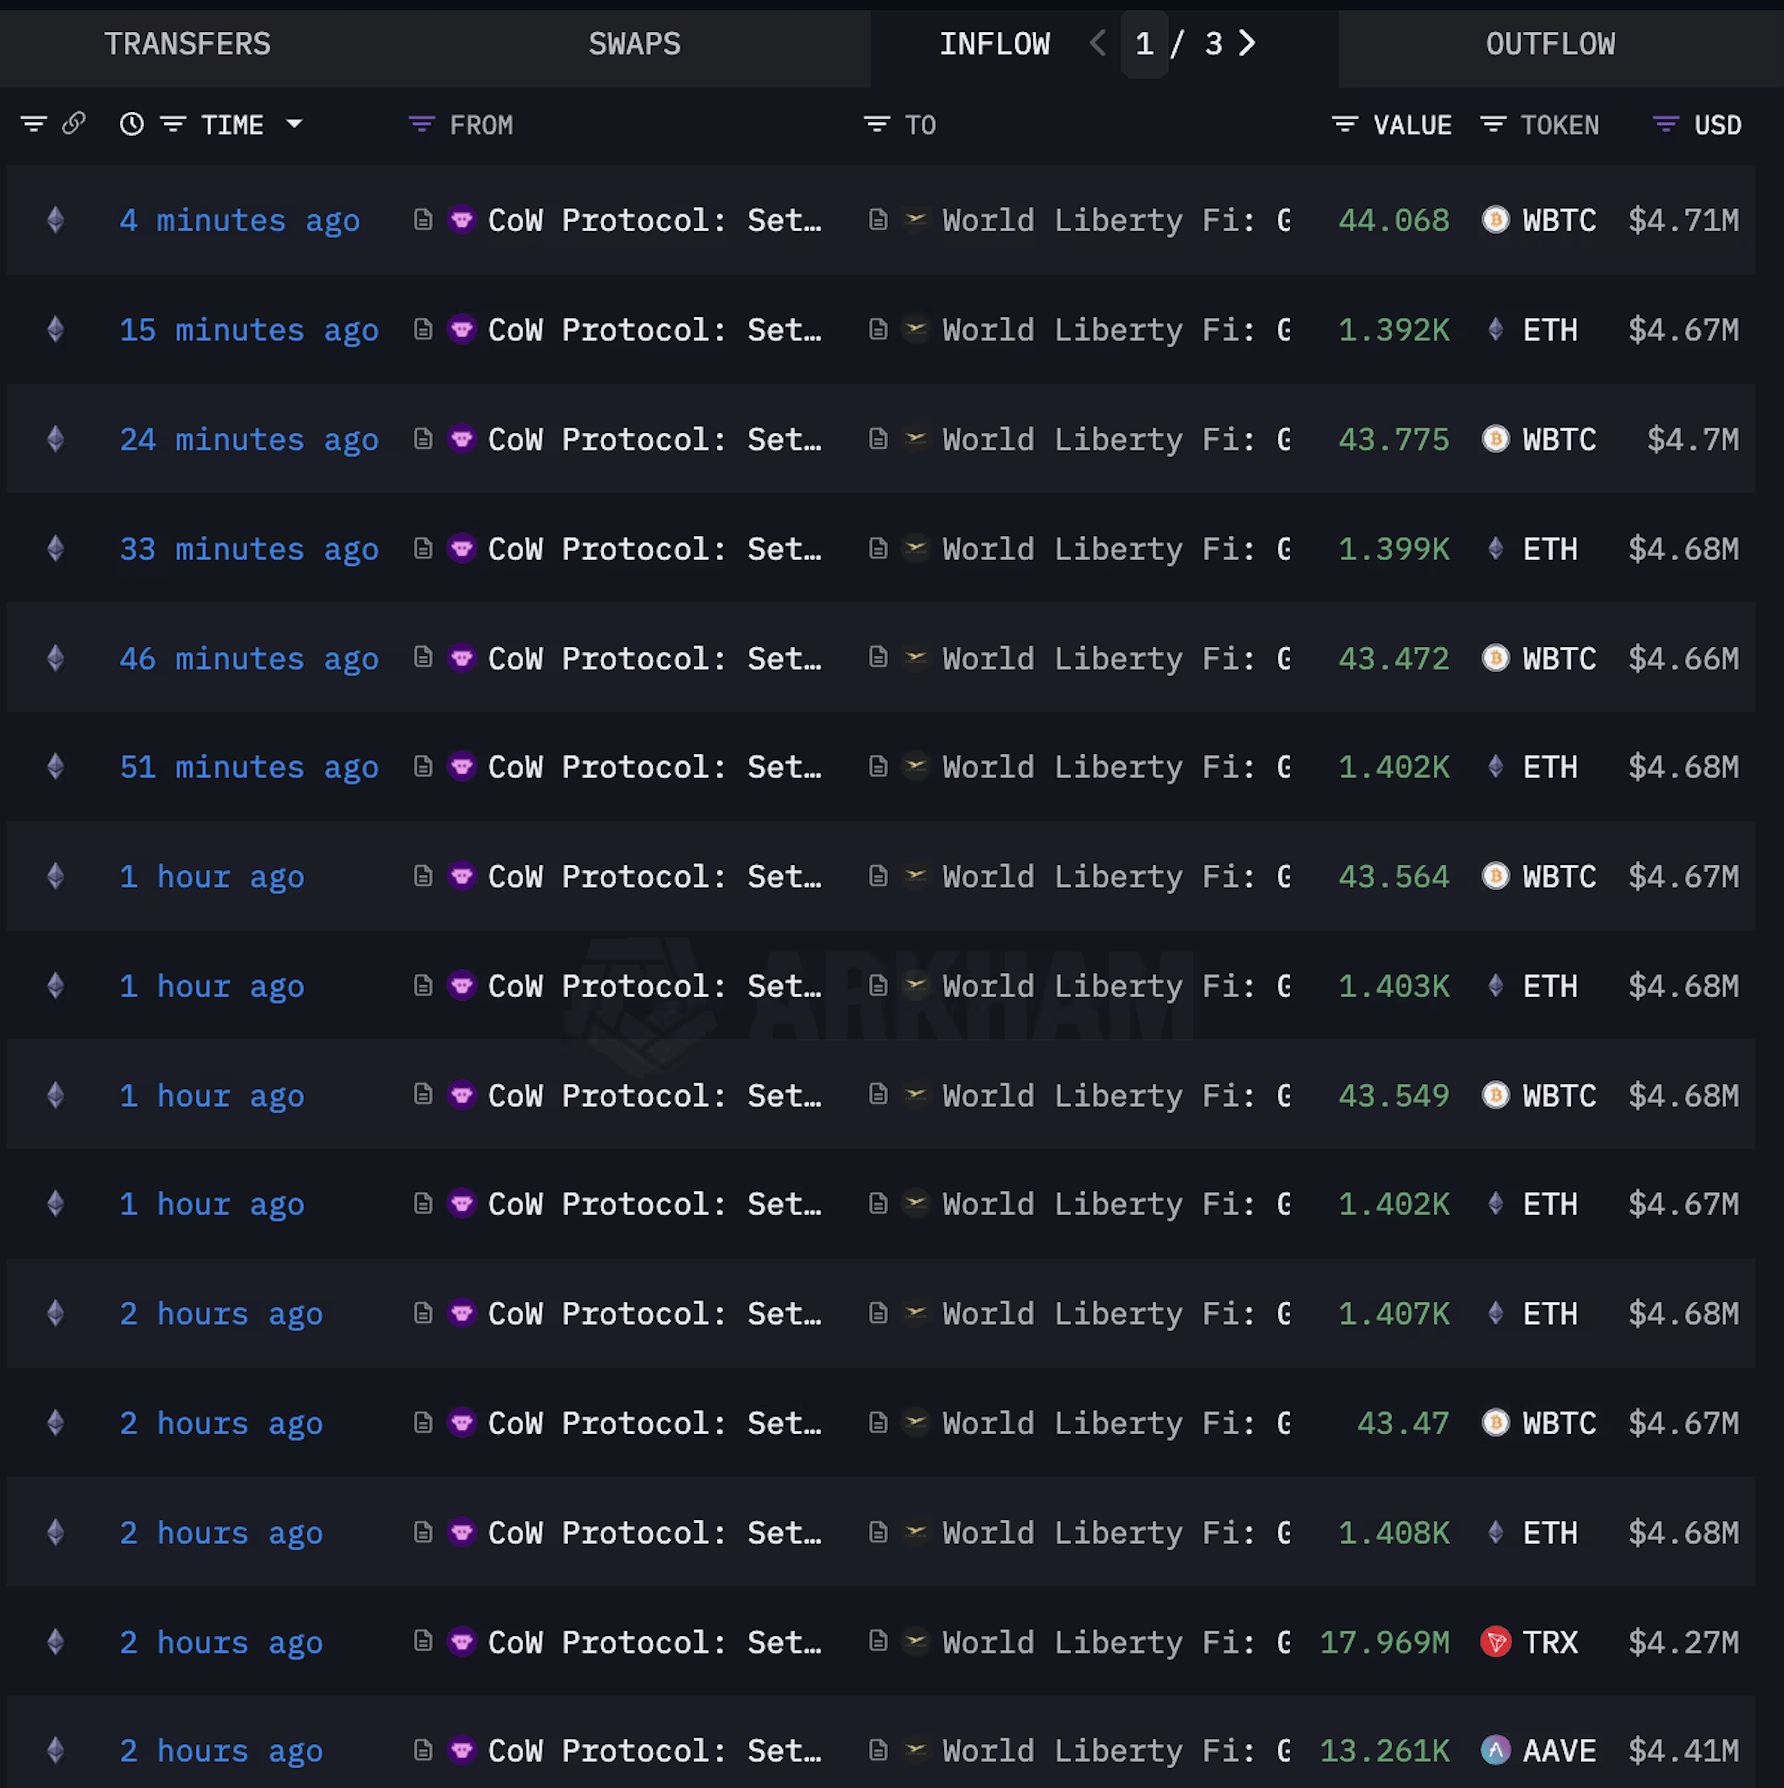1784x1788 pixels.
Task: Click CoW Protocol logo in 4 minutes row
Action: click(x=461, y=220)
